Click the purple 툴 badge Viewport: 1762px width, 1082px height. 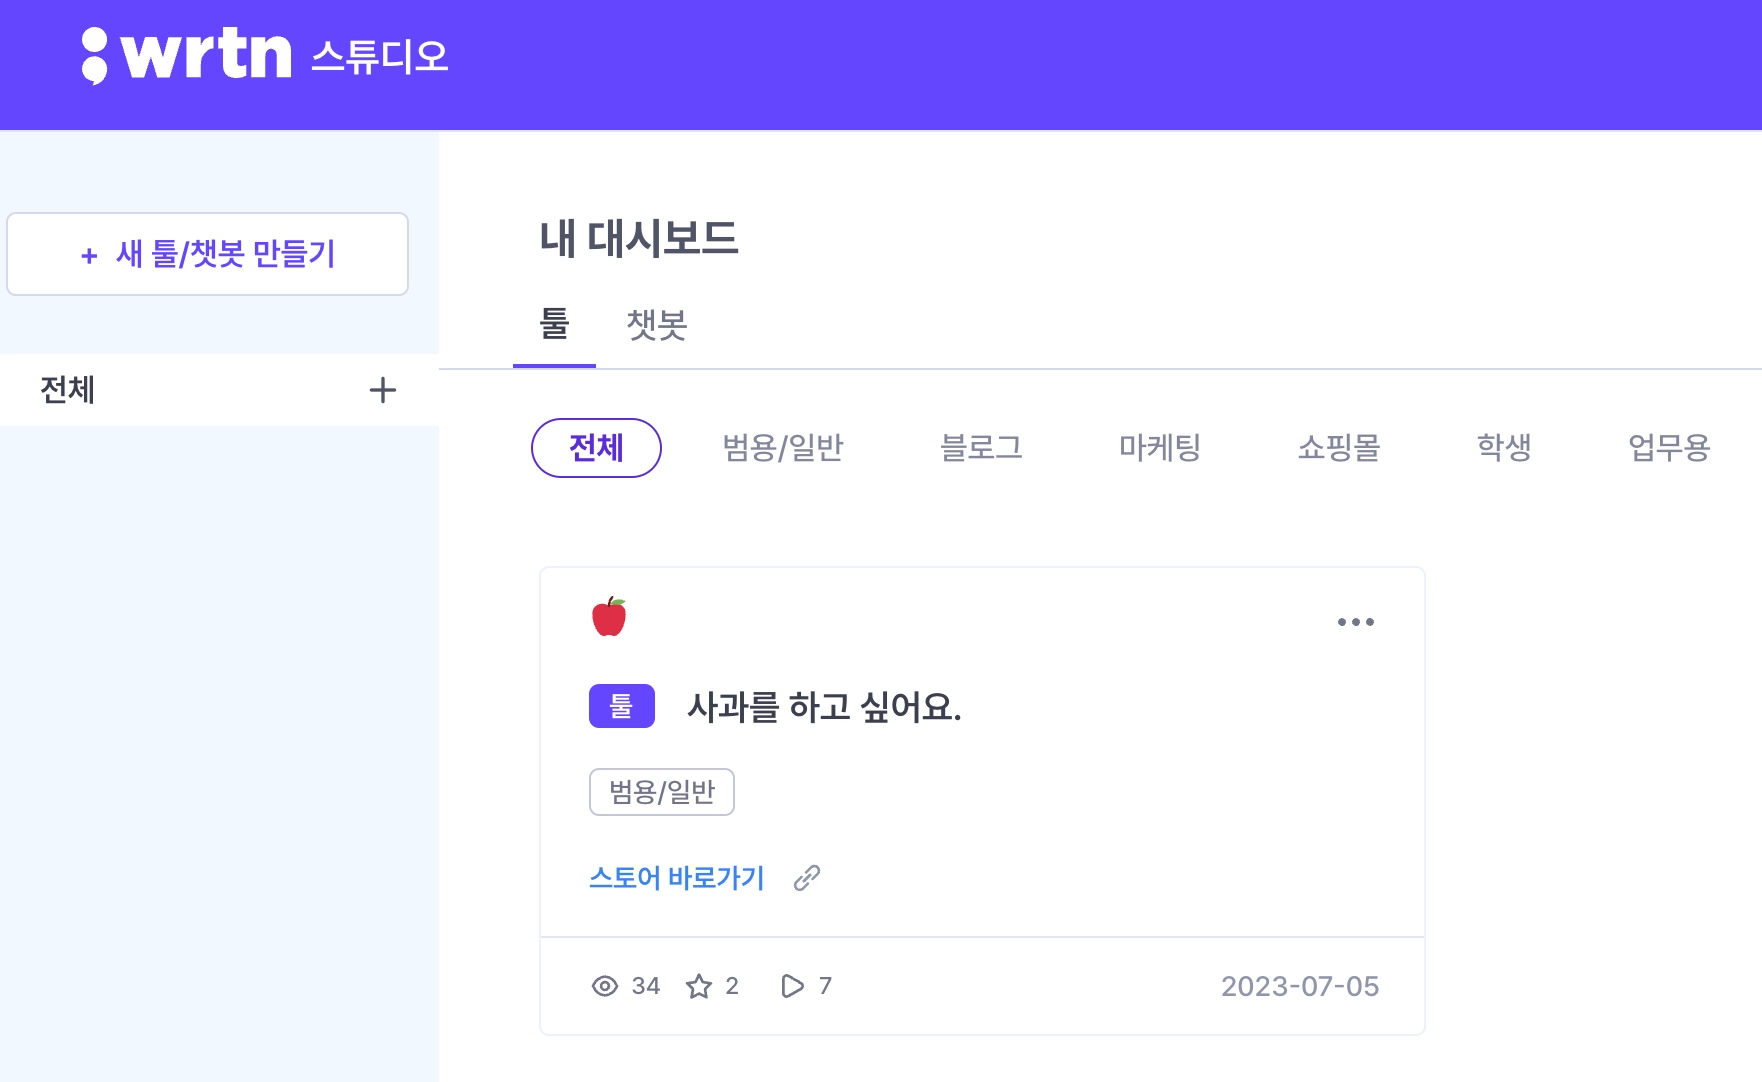point(621,706)
